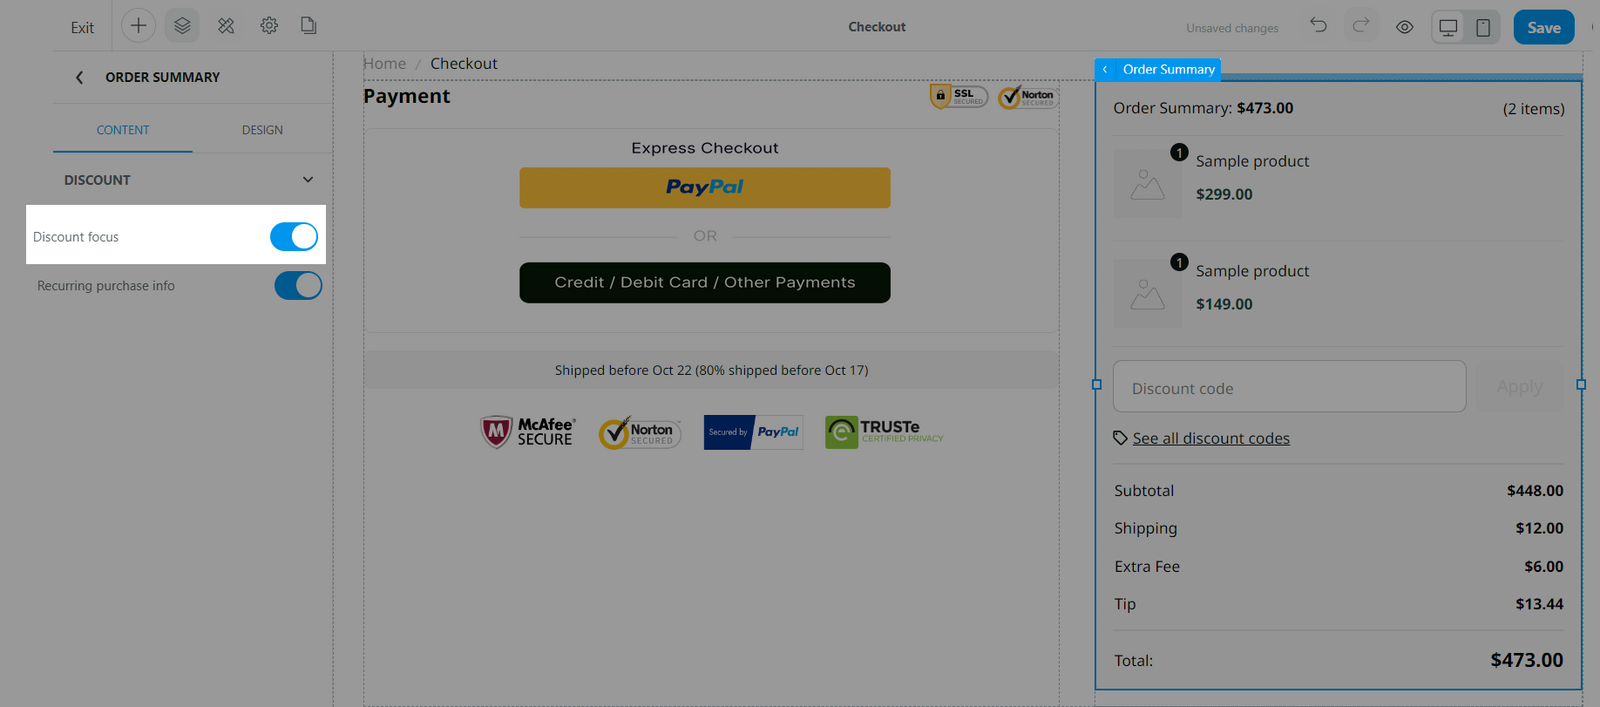Click the Extra Fee $6.00 value

(1544, 566)
